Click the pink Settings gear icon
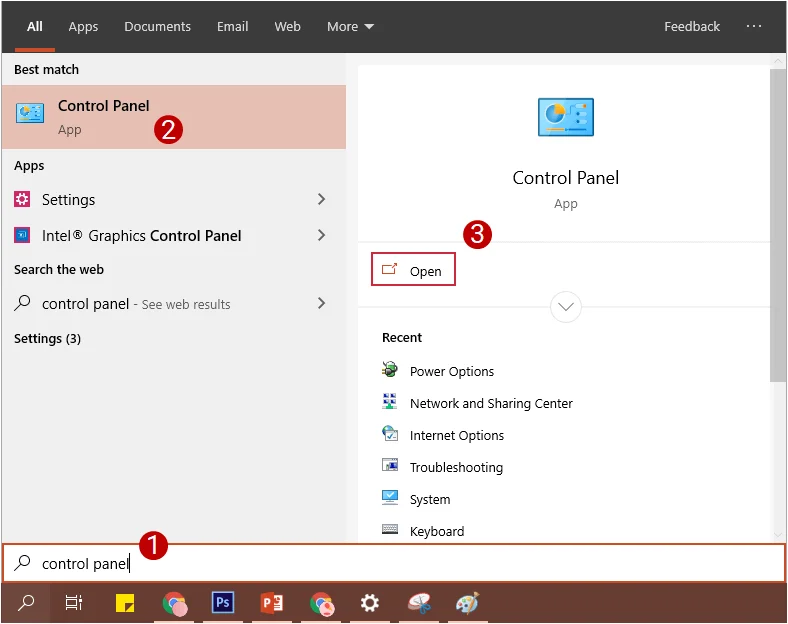 [x=22, y=199]
